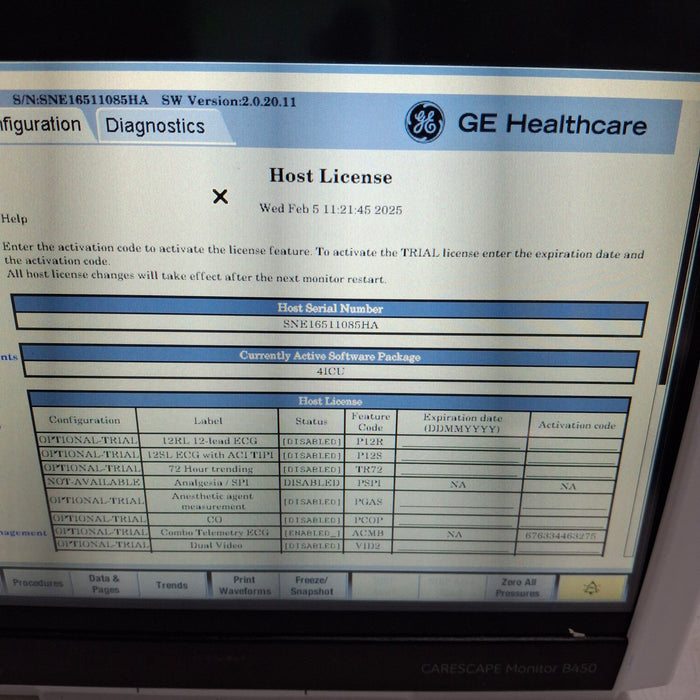This screenshot has height=700, width=700.
Task: Click the Anesthetic agent measurement label
Action: point(212,501)
